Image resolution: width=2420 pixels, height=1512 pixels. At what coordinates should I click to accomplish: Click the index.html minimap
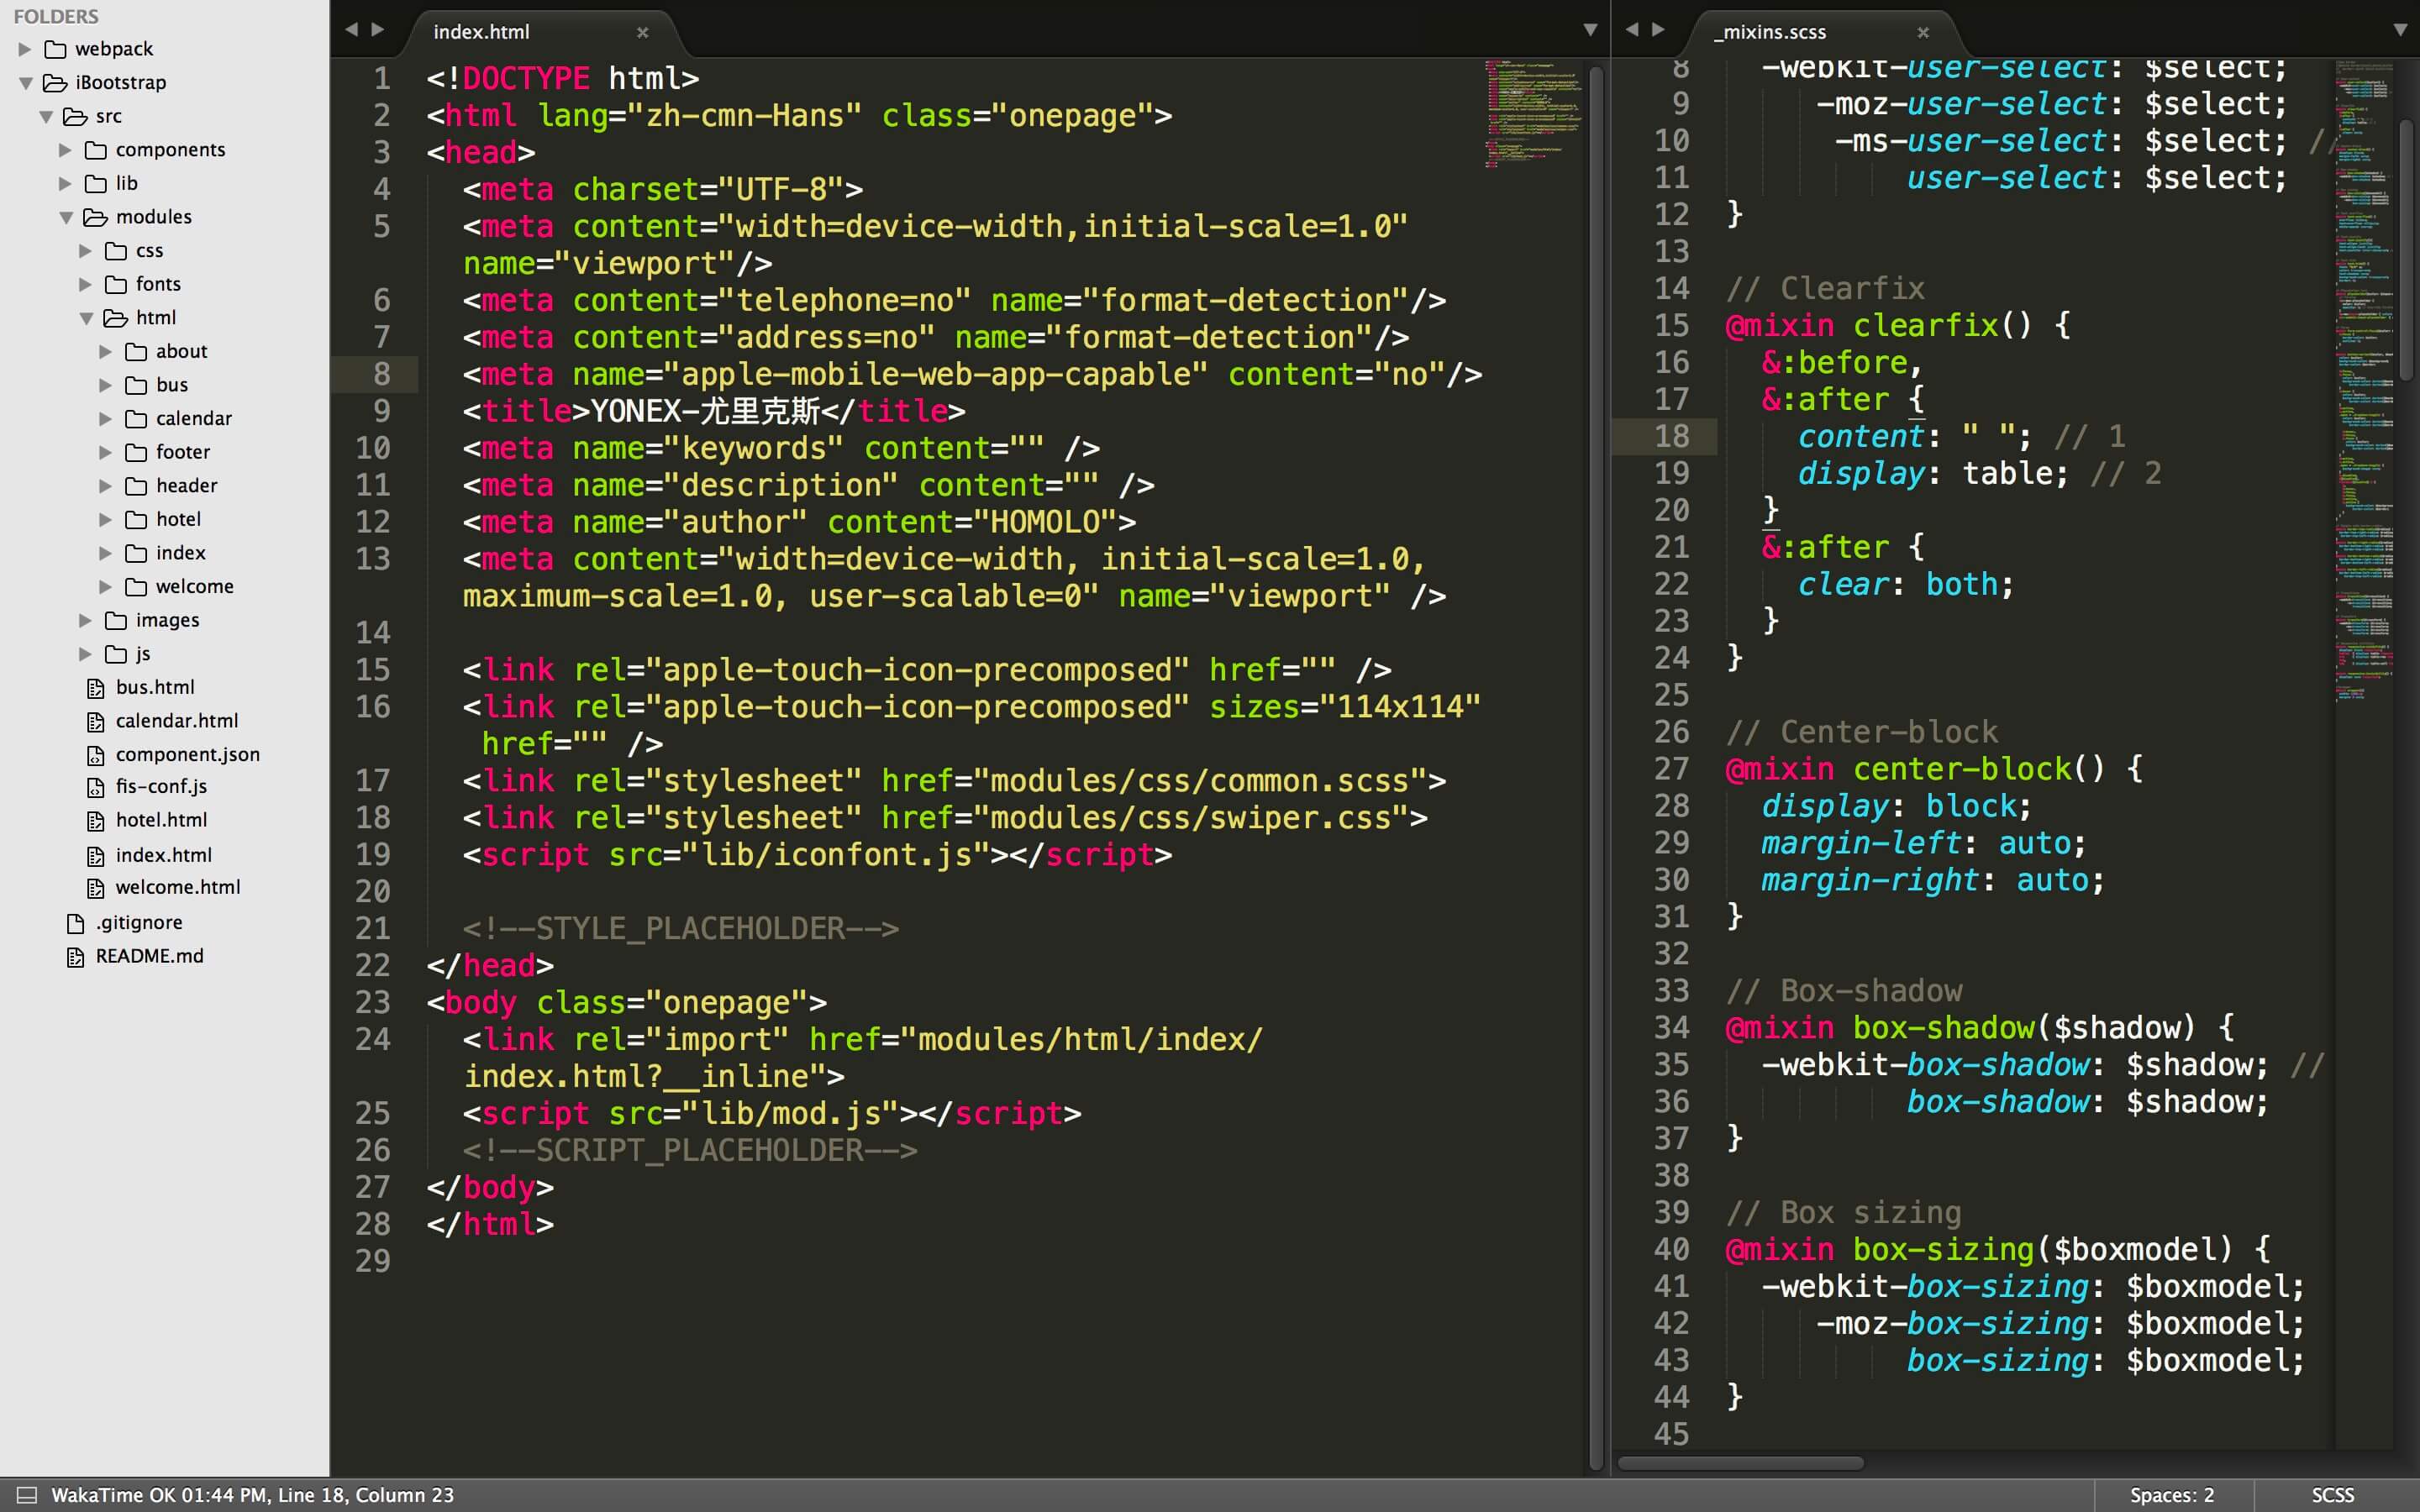1533,113
